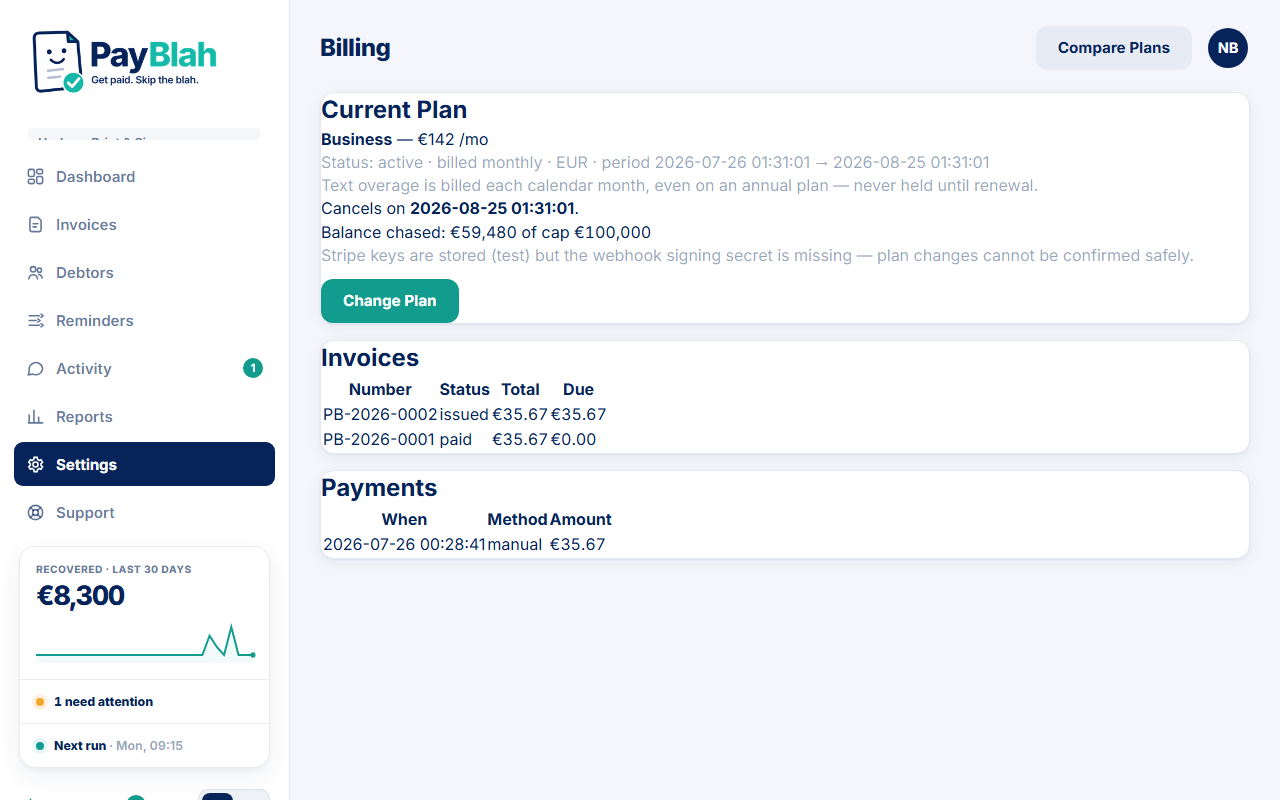This screenshot has width=1280, height=800.
Task: Click the Invoices document icon
Action: [x=36, y=225]
